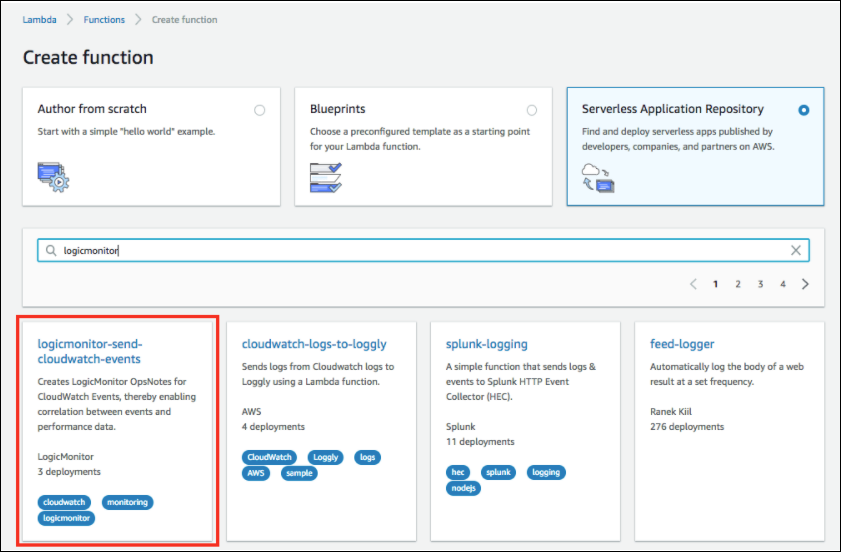Click the 'Splunk' publisher text
Image resolution: width=841 pixels, height=552 pixels.
461,426
